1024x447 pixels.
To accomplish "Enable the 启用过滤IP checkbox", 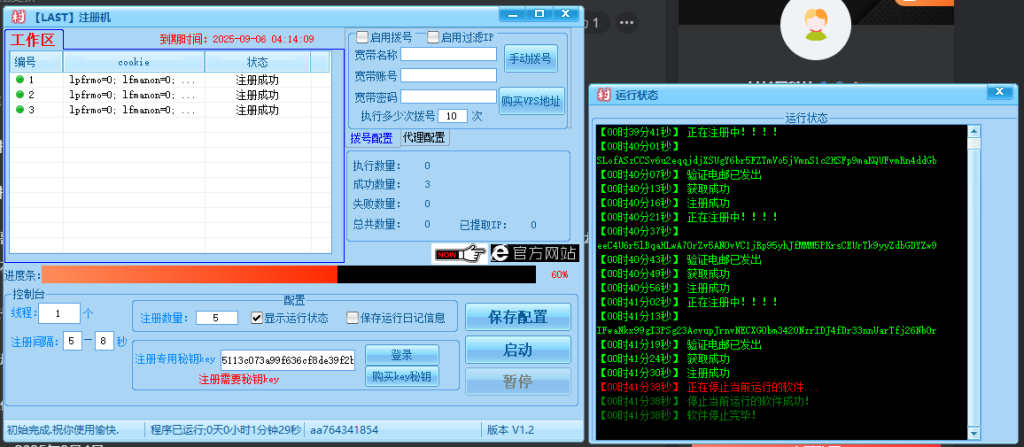I will (433, 37).
